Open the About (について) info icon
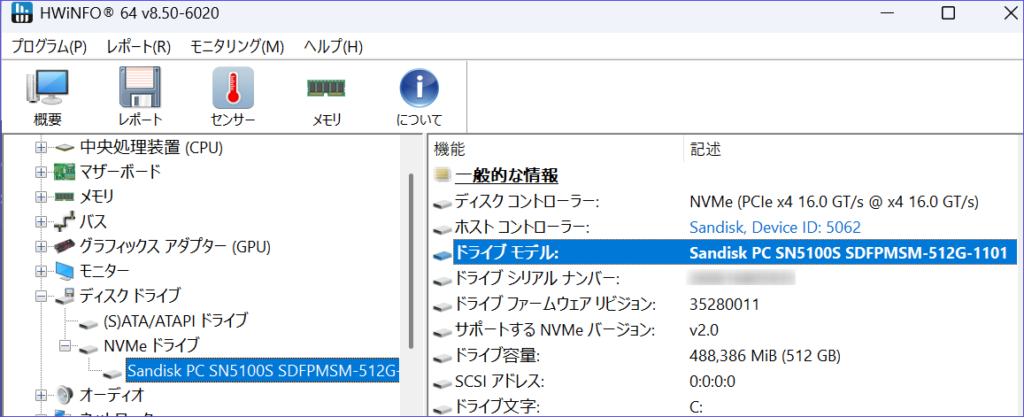The image size is (1024, 417). pos(419,87)
